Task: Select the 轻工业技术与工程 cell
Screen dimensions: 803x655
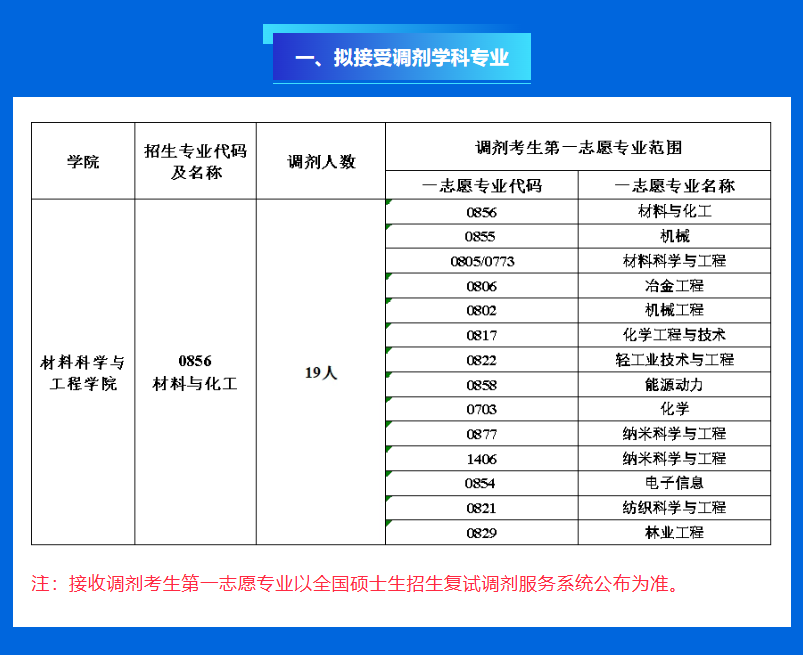Action: click(x=674, y=360)
